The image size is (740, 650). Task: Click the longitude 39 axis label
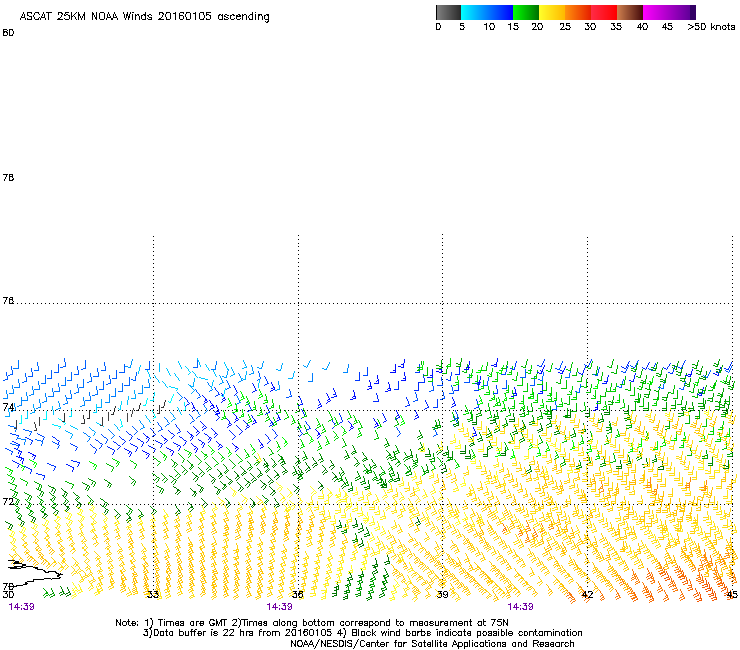pyautogui.click(x=442, y=594)
